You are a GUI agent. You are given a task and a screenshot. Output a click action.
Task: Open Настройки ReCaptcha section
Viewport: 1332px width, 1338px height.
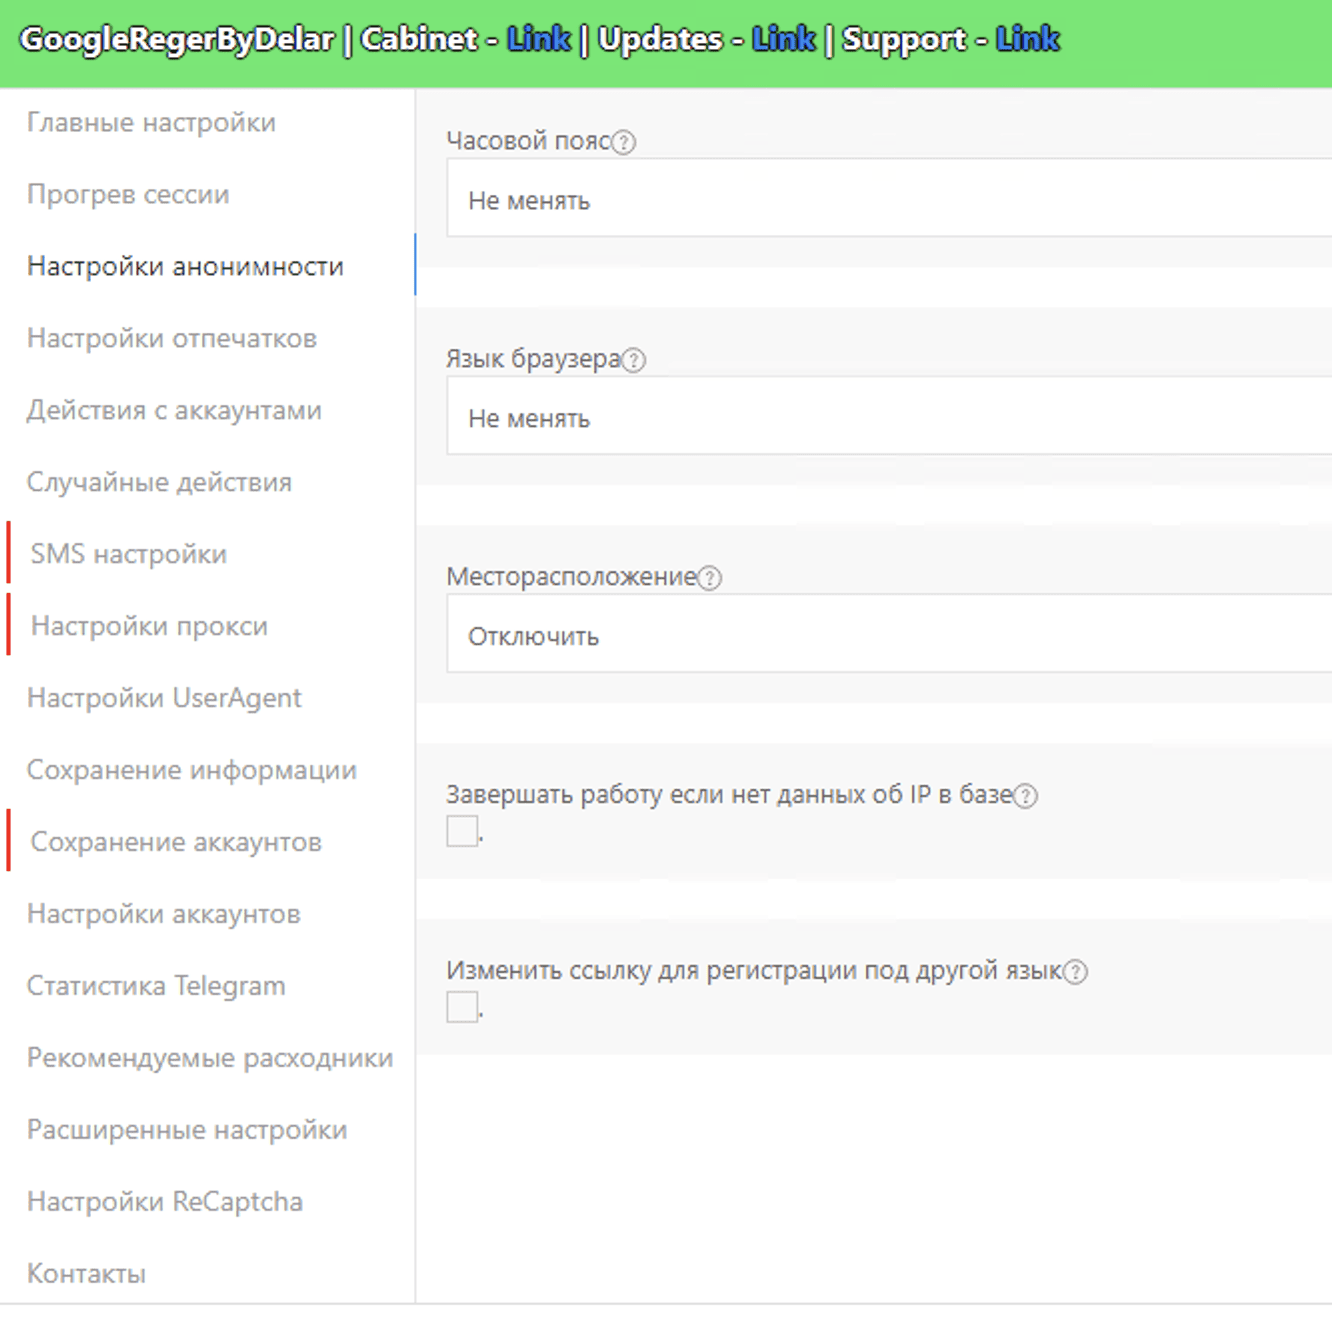[x=165, y=1202]
